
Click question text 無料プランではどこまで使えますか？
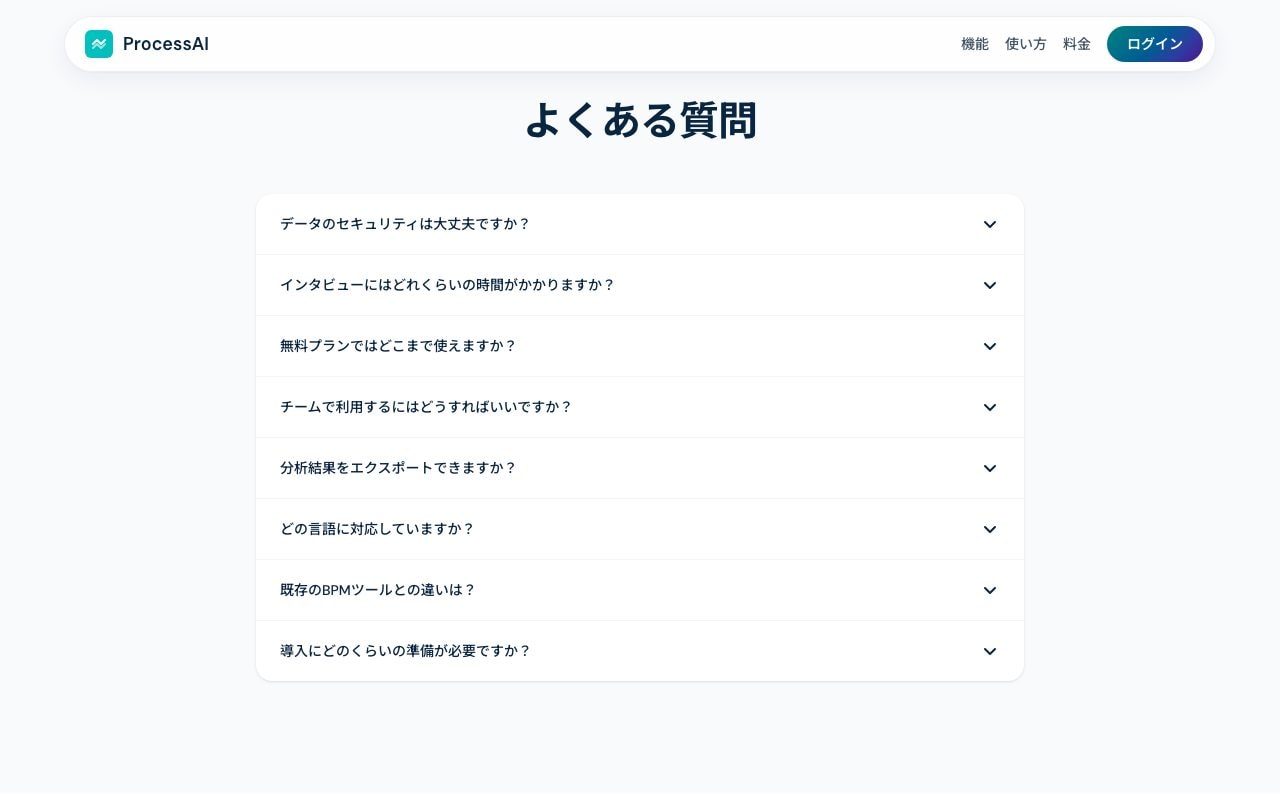click(398, 346)
